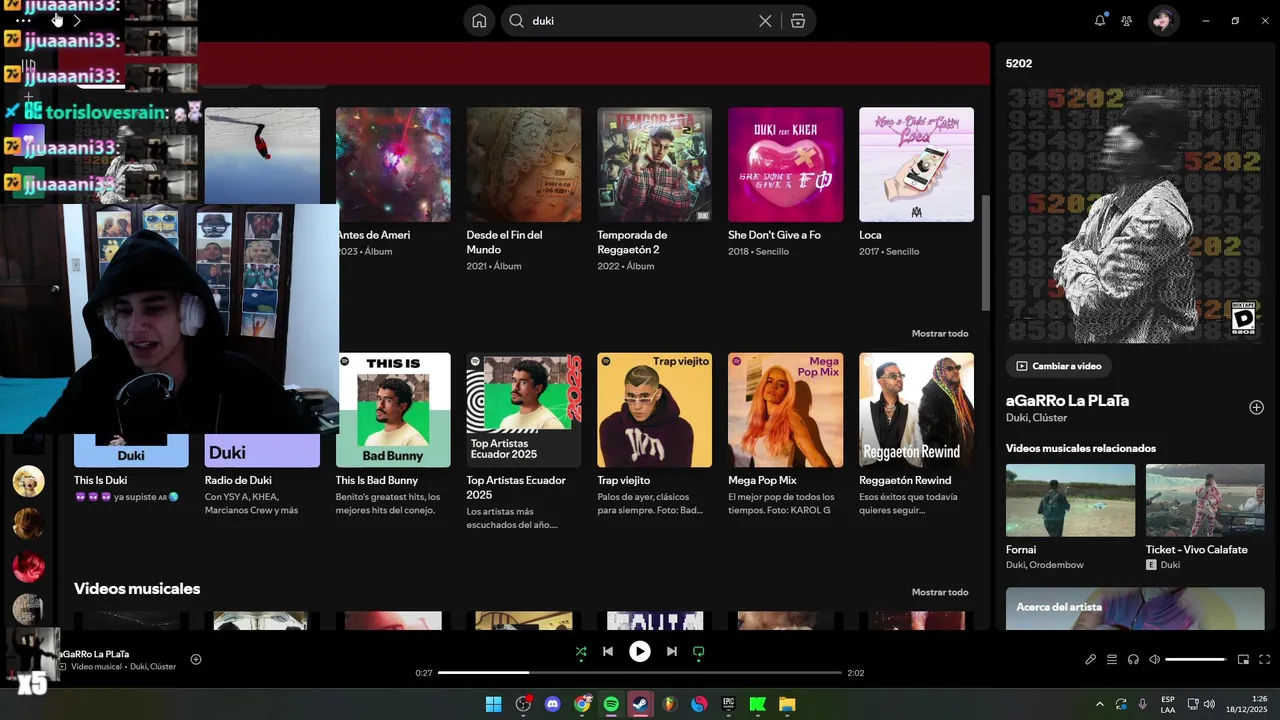This screenshot has width=1280, height=720.
Task: Play the Fornai related music video
Action: 1070,500
